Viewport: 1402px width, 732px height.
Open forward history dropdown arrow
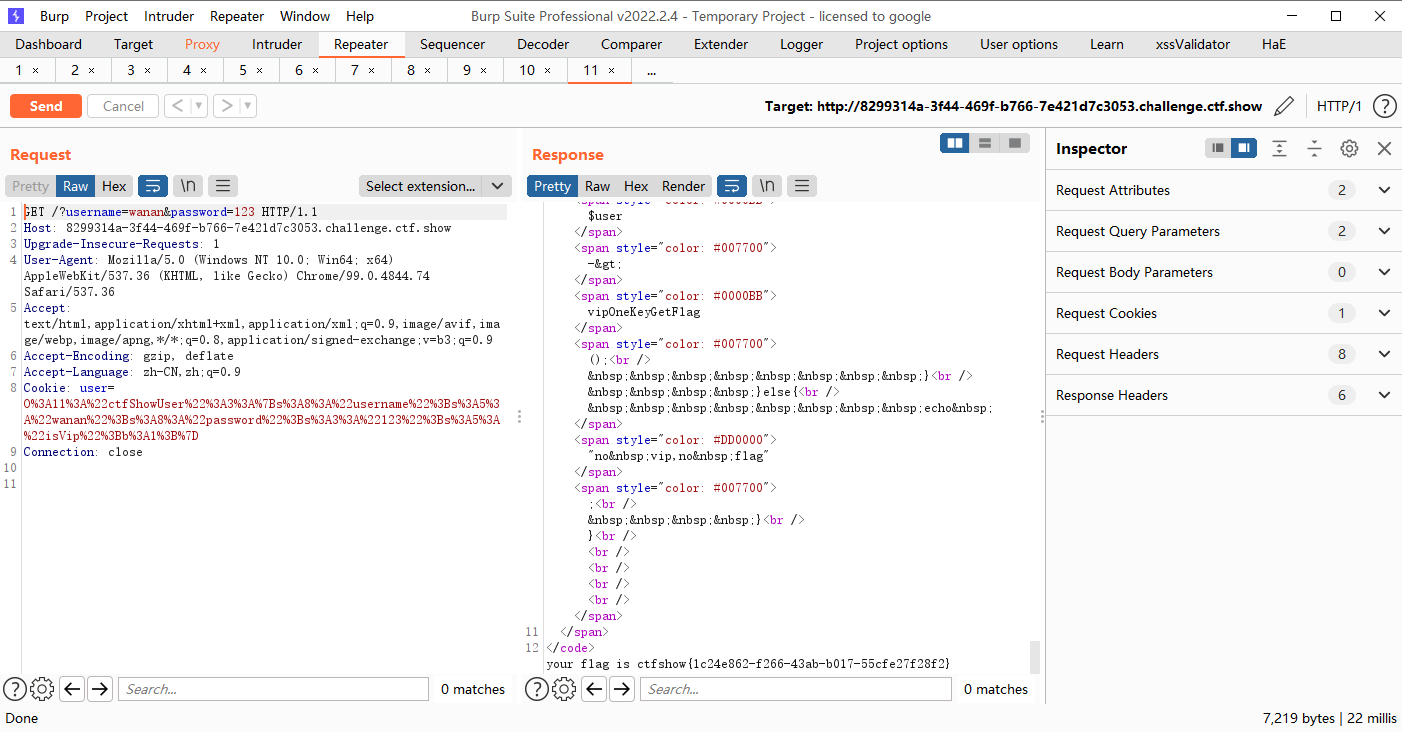tap(249, 106)
